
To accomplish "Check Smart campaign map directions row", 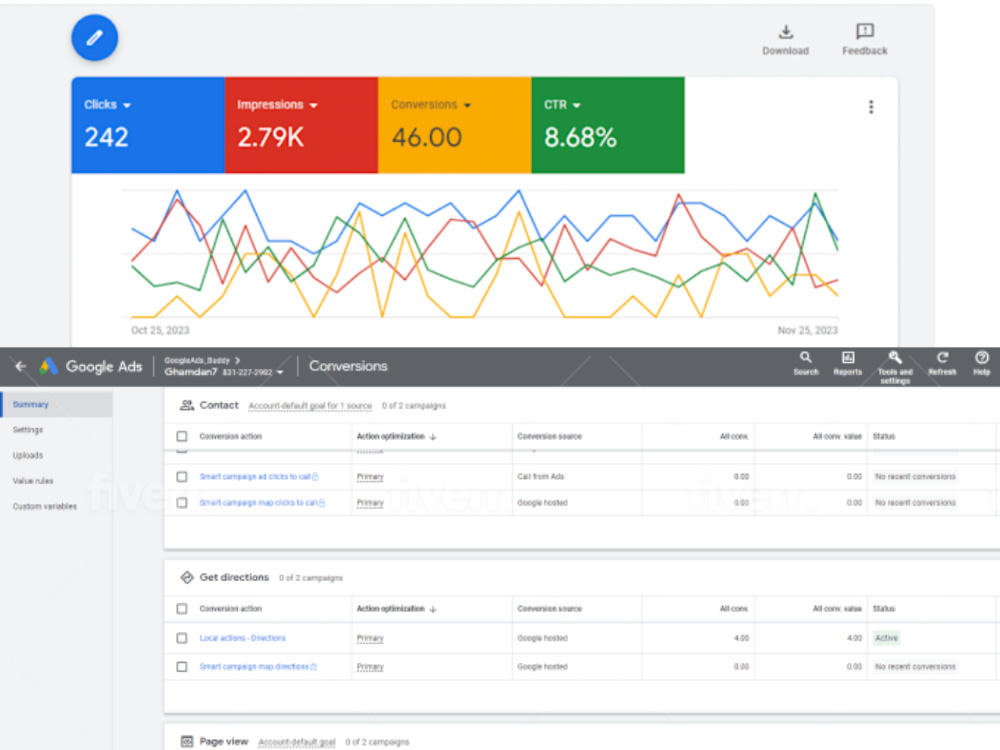I will (x=182, y=666).
